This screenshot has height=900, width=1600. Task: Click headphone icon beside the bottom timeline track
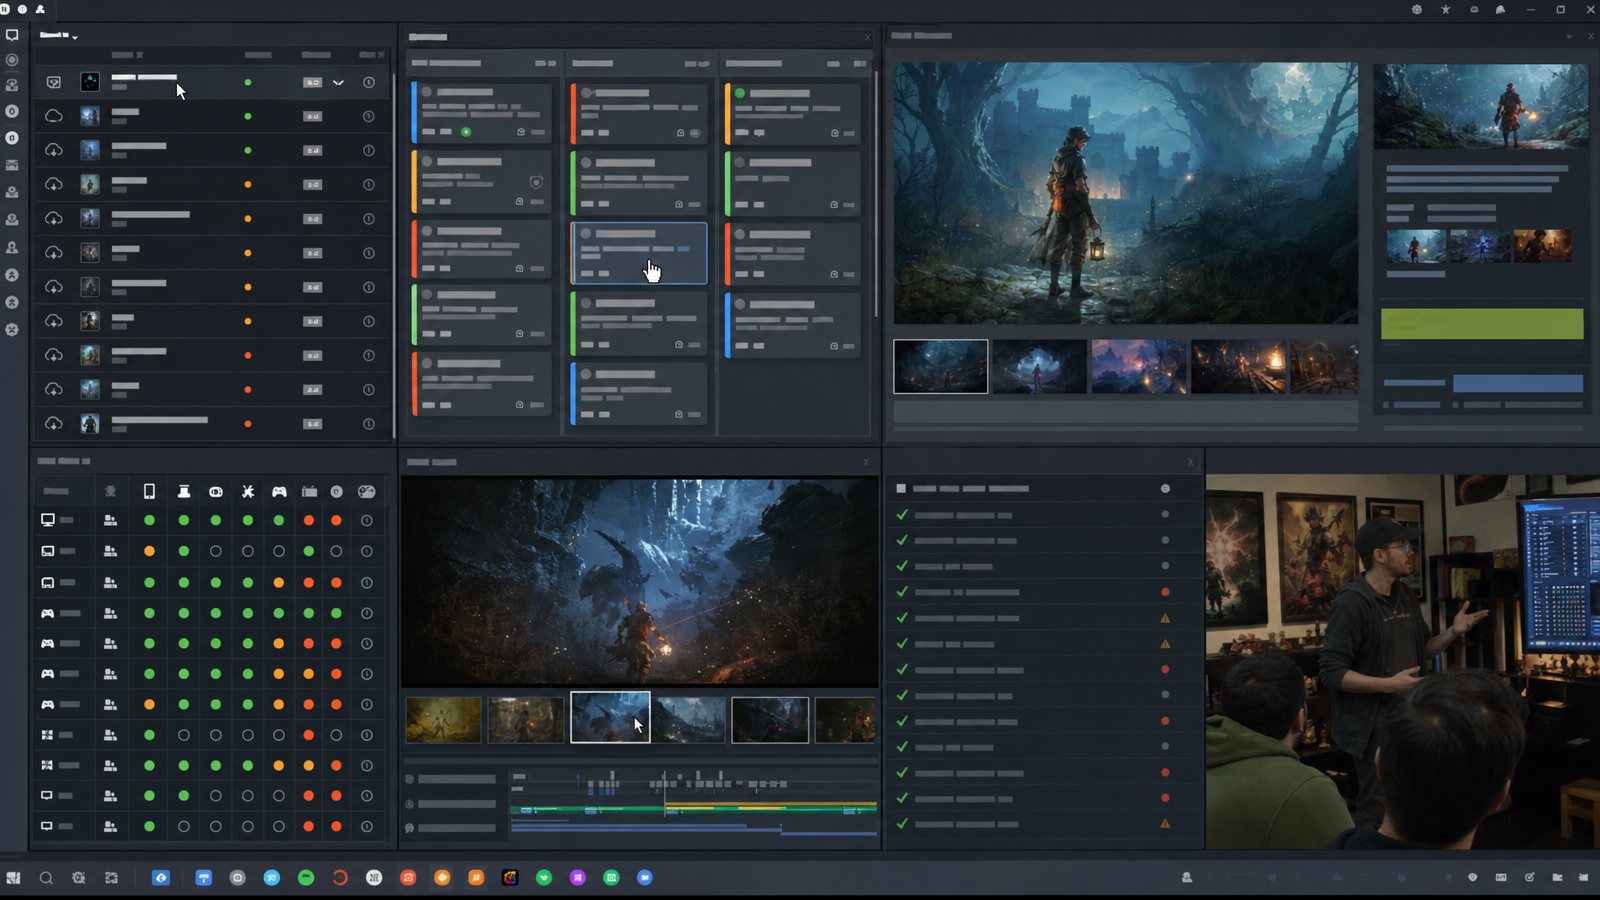409,828
